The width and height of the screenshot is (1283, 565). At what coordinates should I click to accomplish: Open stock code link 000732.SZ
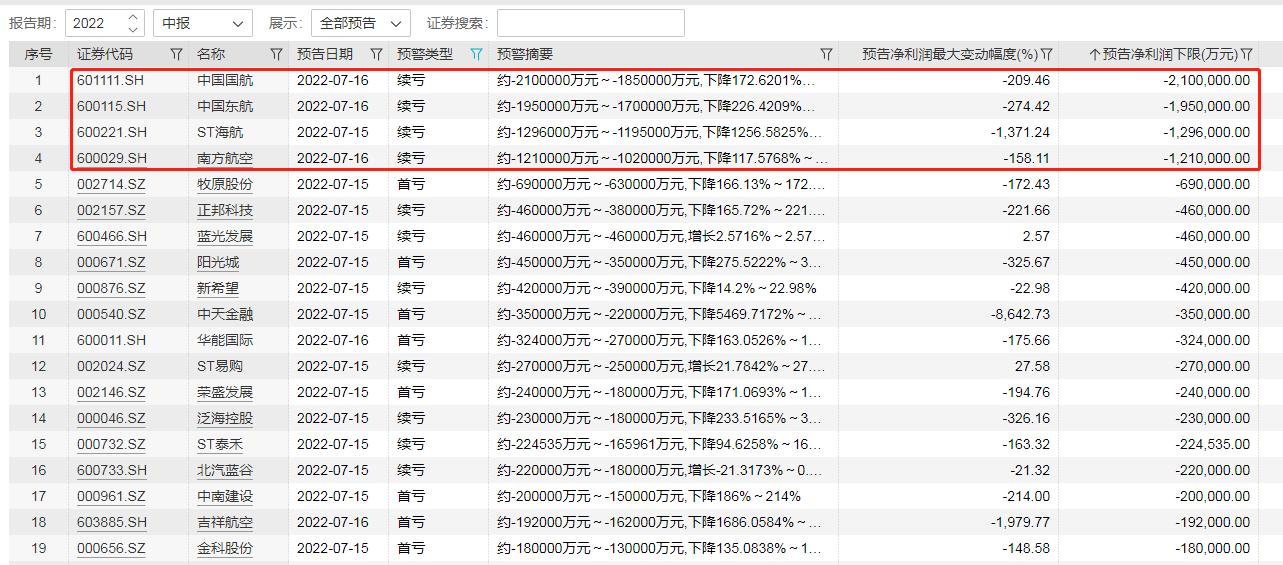point(111,444)
